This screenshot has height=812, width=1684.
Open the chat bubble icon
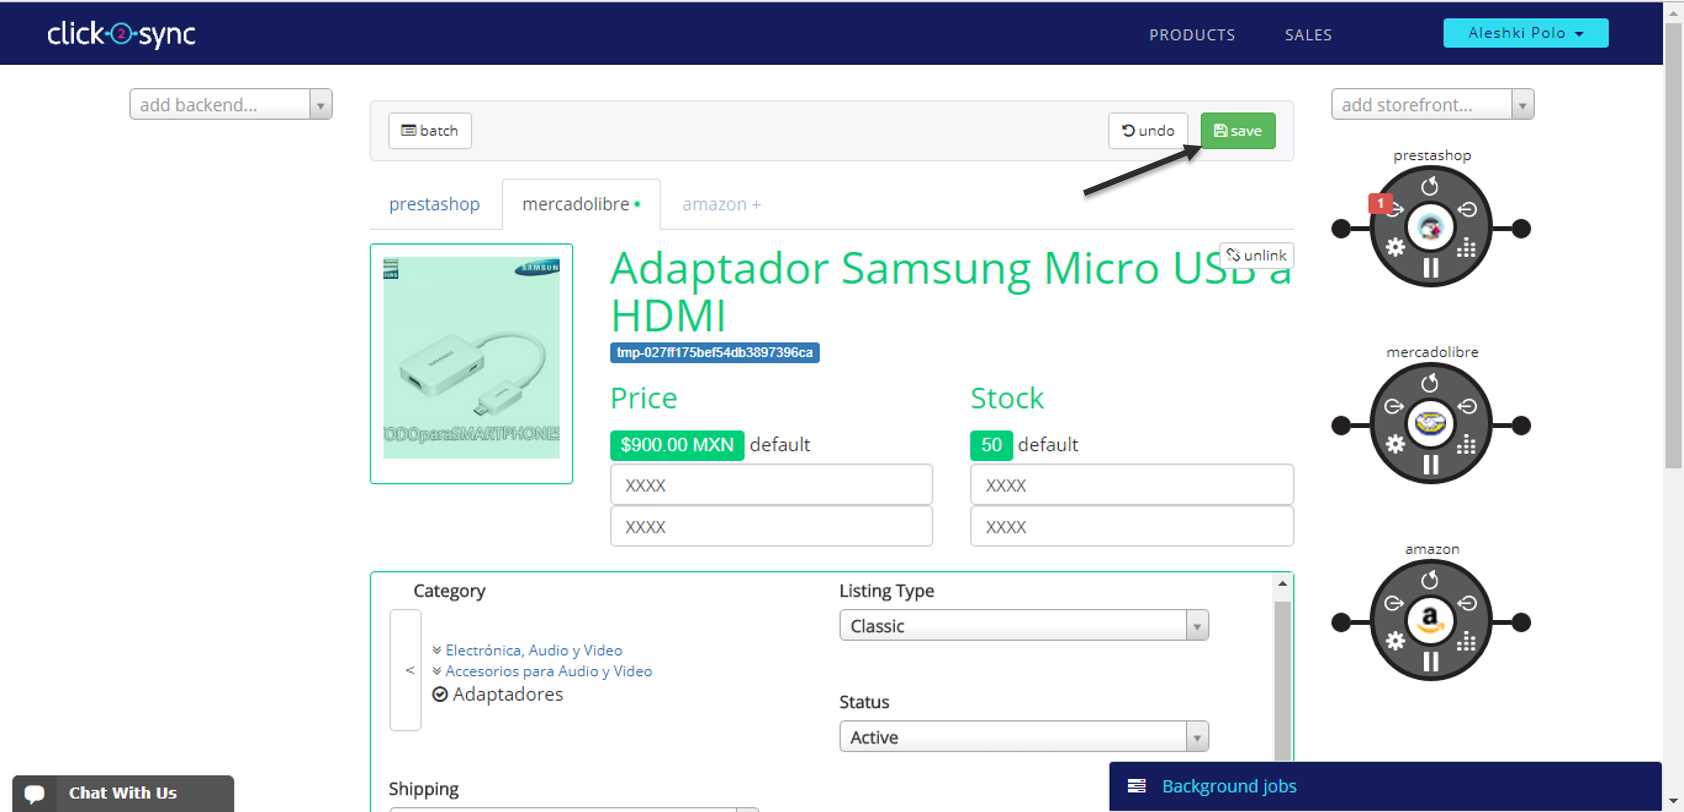(x=34, y=794)
